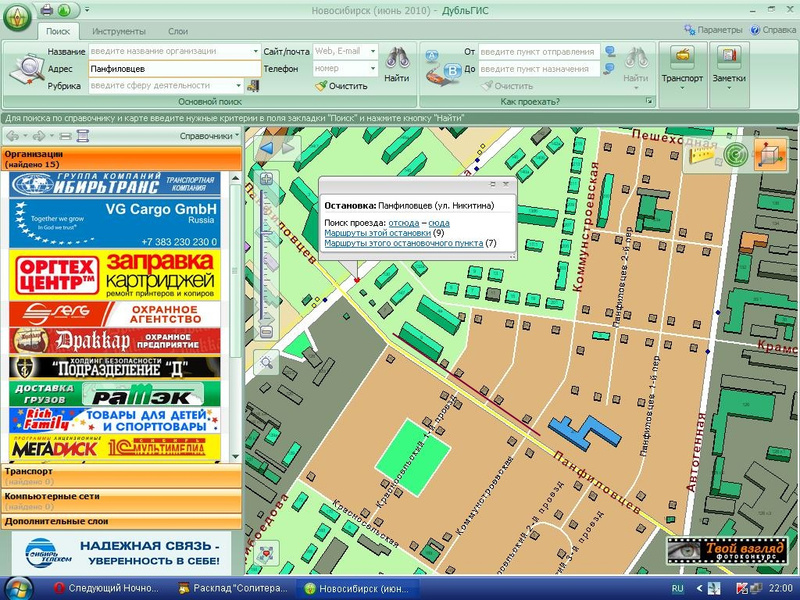Expand the Телефон number dropdown arrow

[373, 68]
